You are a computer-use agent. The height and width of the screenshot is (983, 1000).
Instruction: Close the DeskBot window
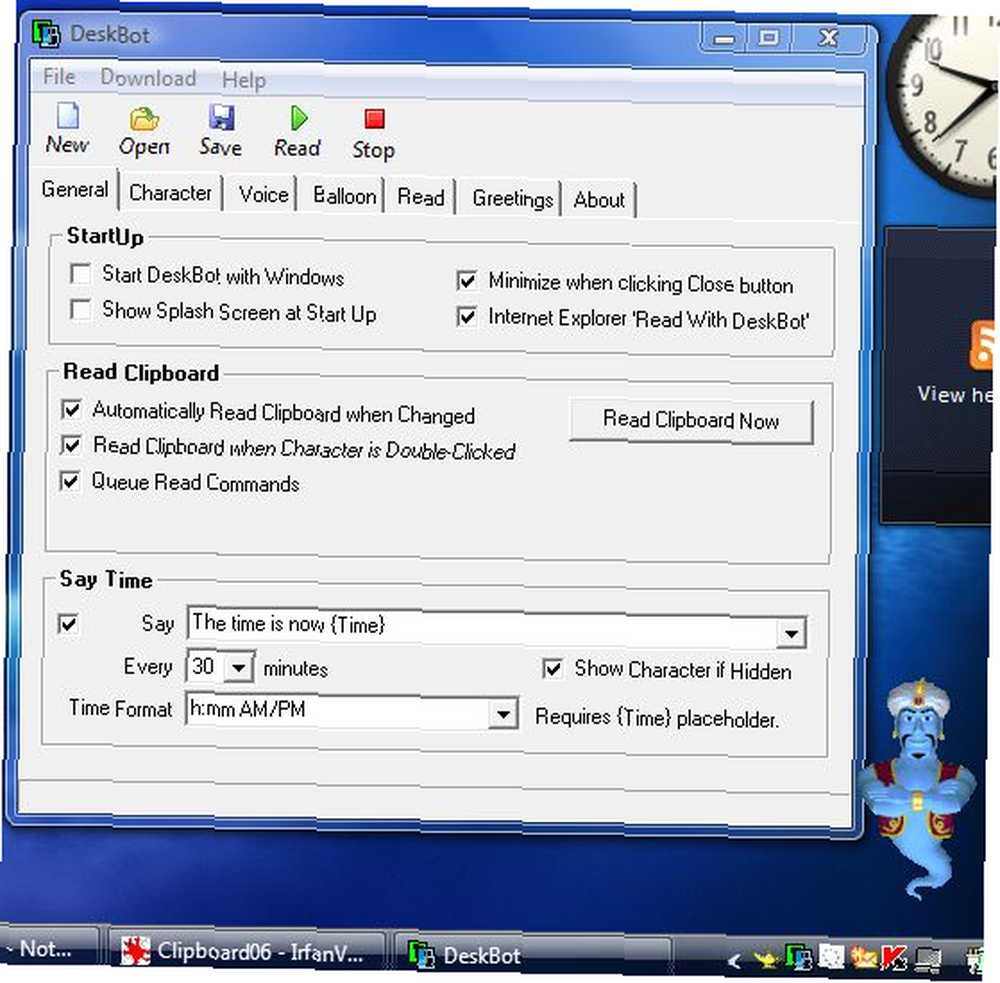pyautogui.click(x=828, y=38)
